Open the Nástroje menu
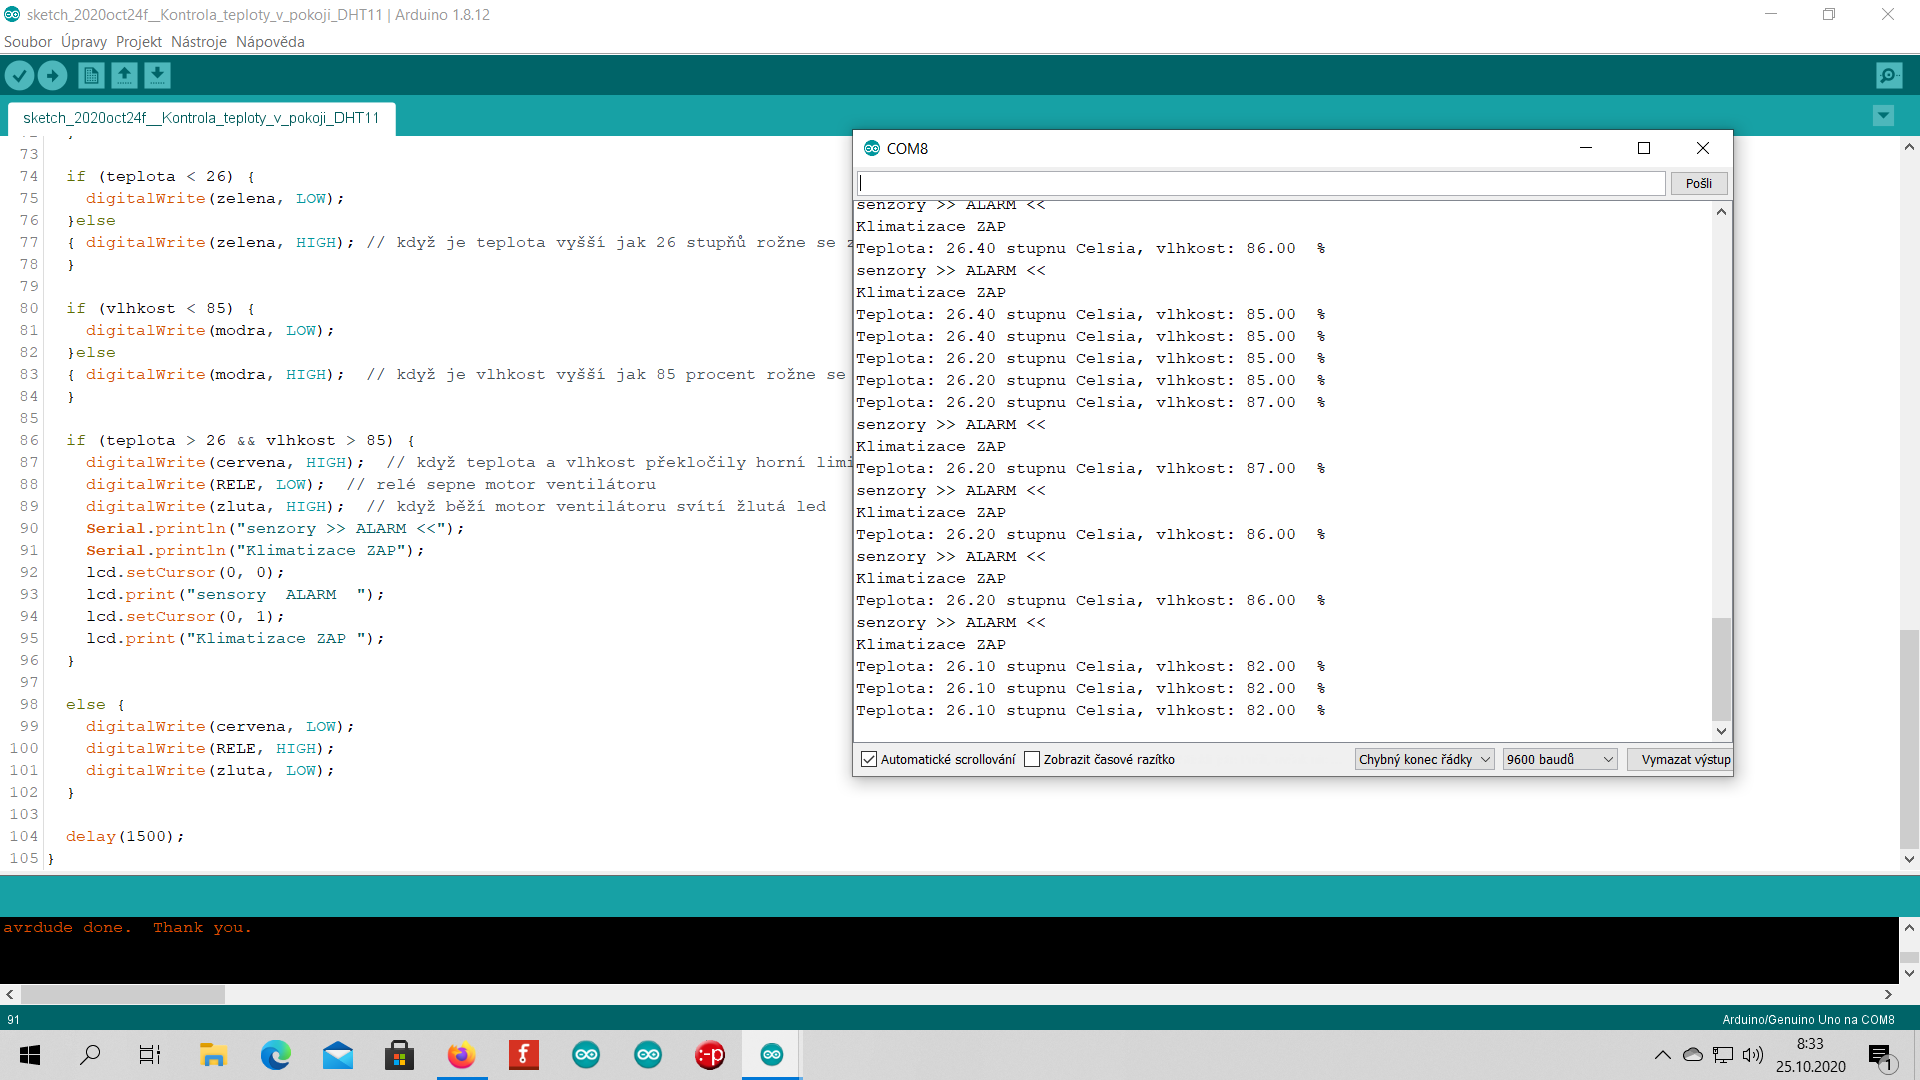This screenshot has height=1080, width=1920. click(x=198, y=42)
